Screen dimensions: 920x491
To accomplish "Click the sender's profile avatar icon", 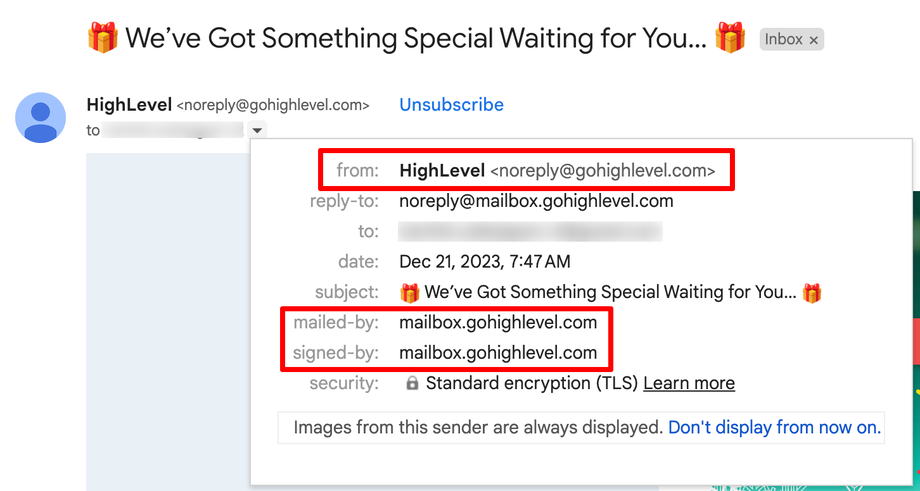I will pyautogui.click(x=41, y=117).
